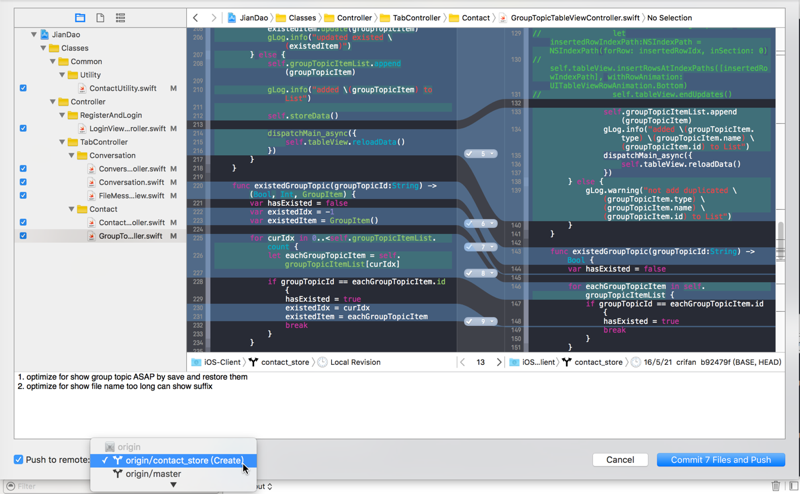
Task: Click the previous change arrow beside 13
Action: pos(461,362)
